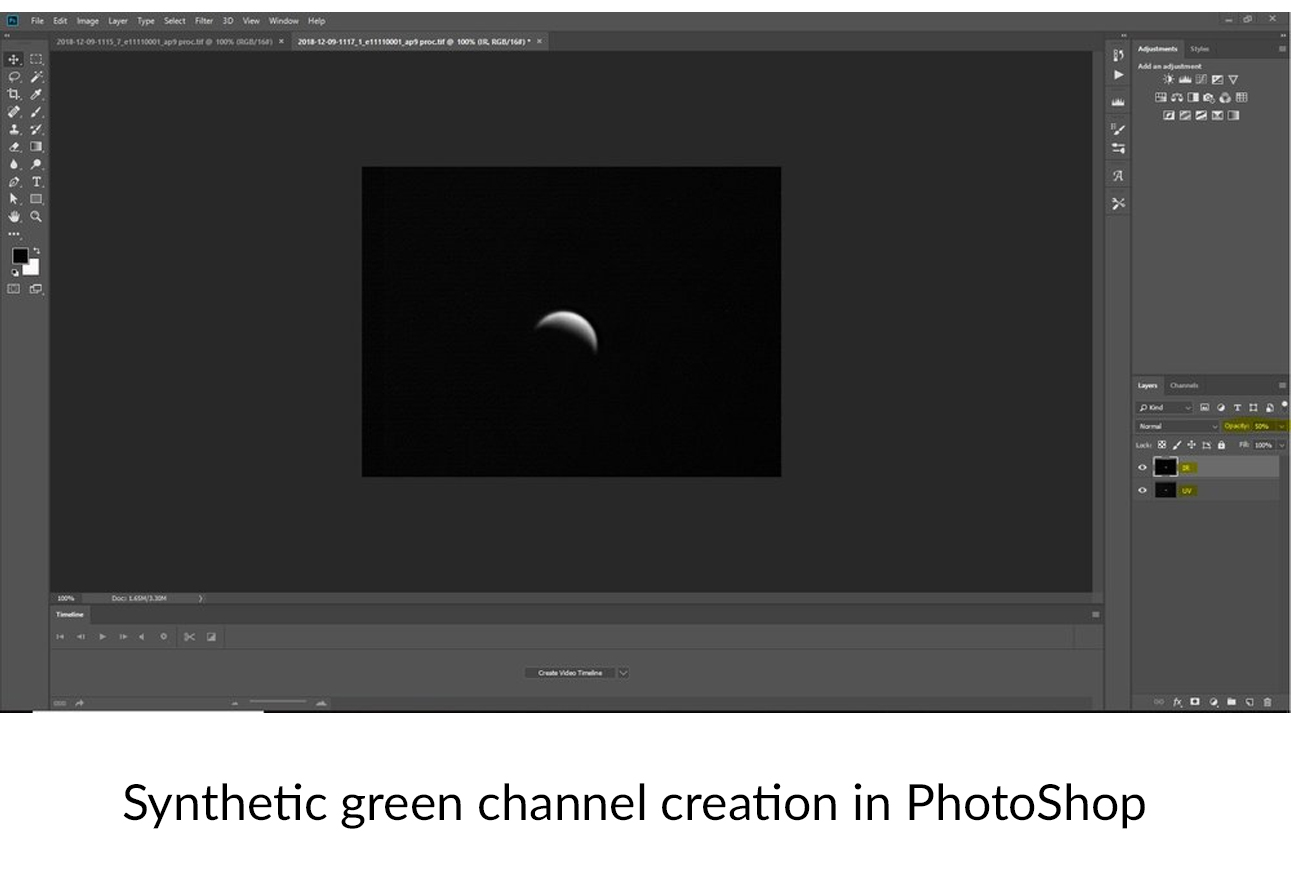Select the UV layer thumbnail

pyautogui.click(x=1165, y=491)
